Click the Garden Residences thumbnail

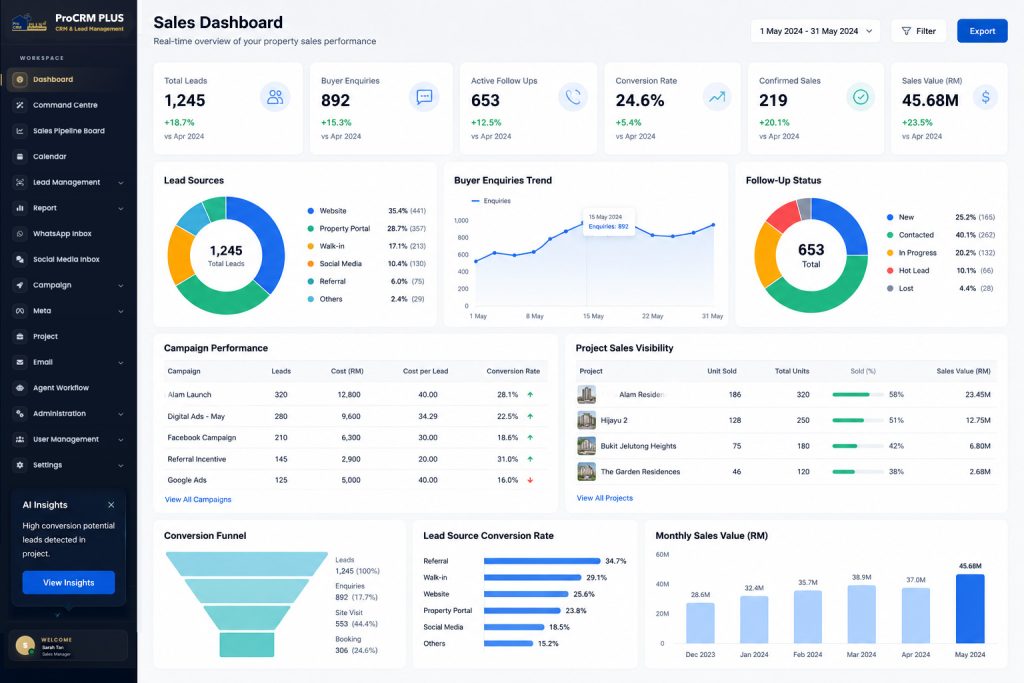586,471
